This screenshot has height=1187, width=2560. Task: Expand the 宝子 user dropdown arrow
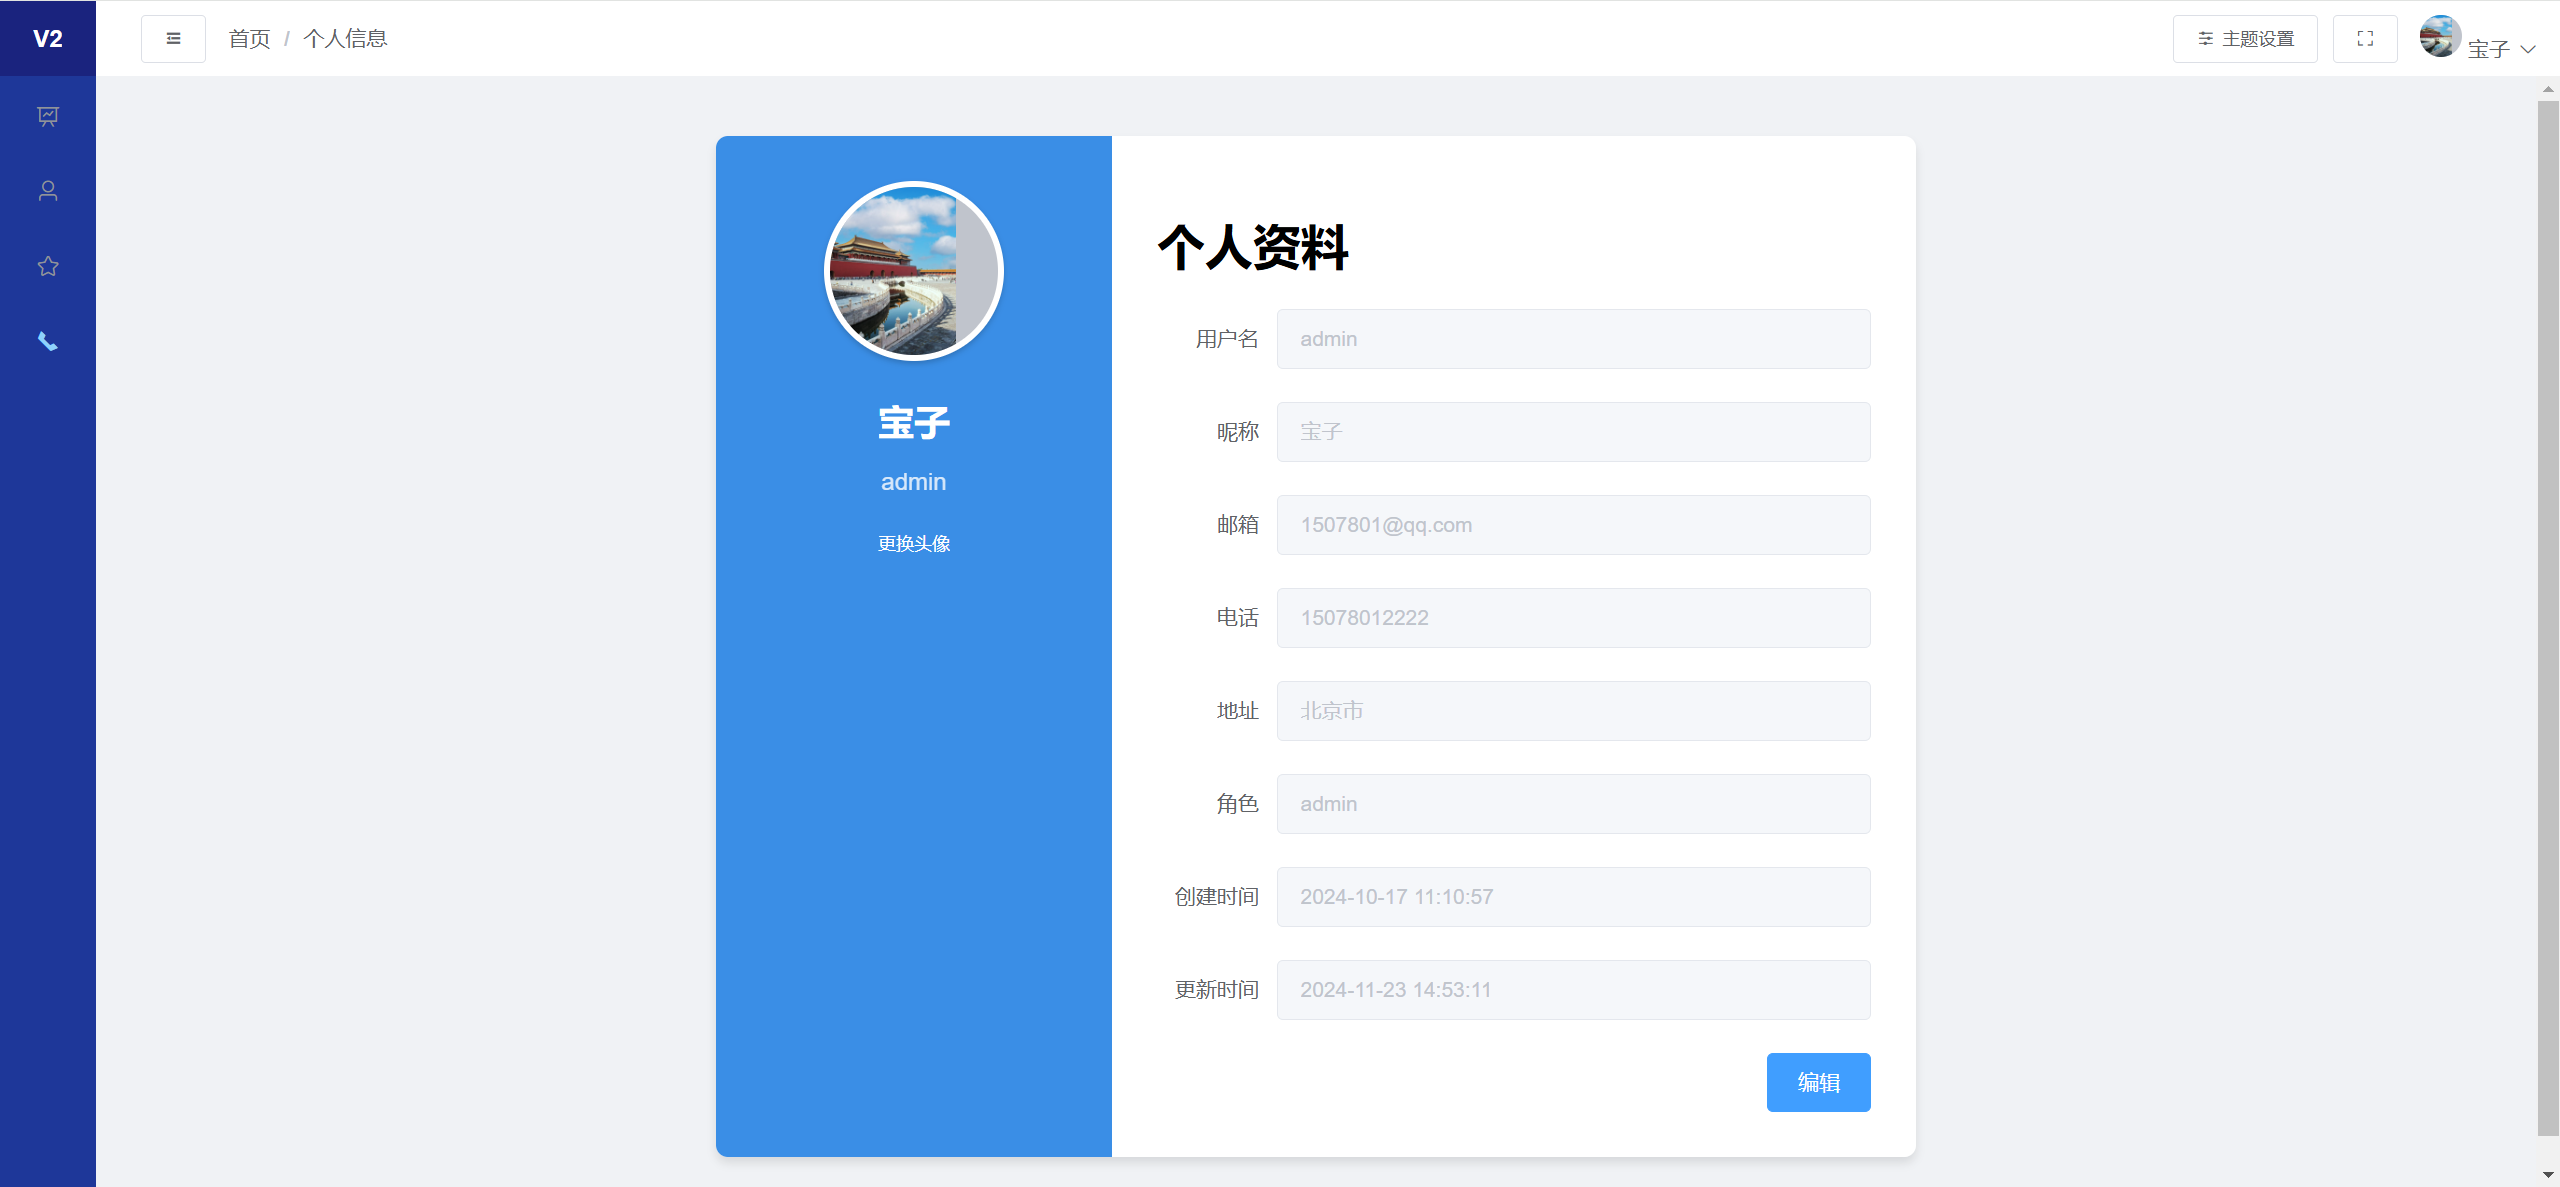(2528, 49)
